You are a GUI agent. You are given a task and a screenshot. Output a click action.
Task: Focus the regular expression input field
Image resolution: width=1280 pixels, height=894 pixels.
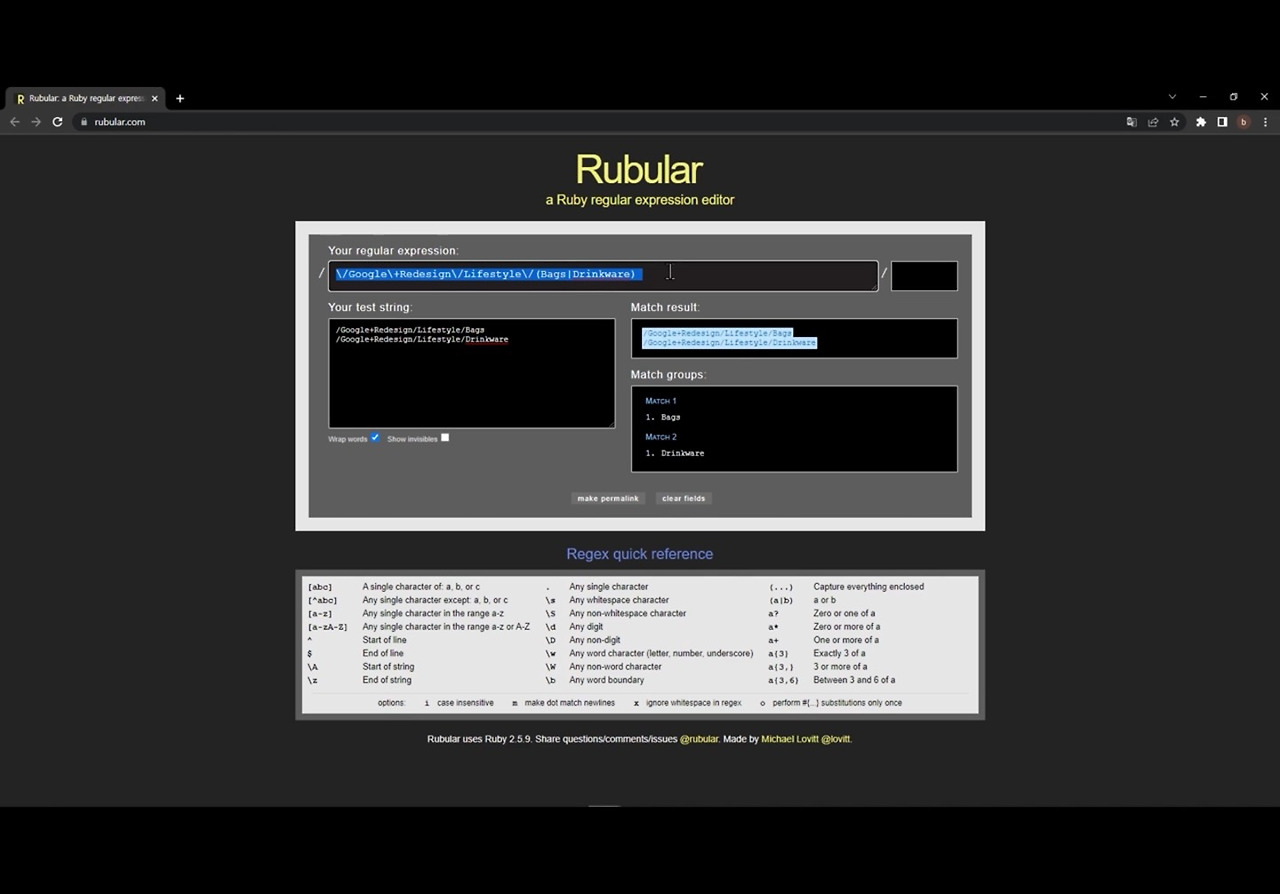coord(603,276)
